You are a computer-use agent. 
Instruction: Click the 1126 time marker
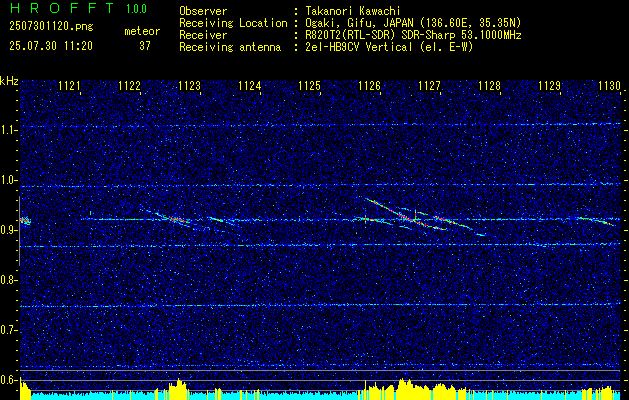tap(369, 85)
